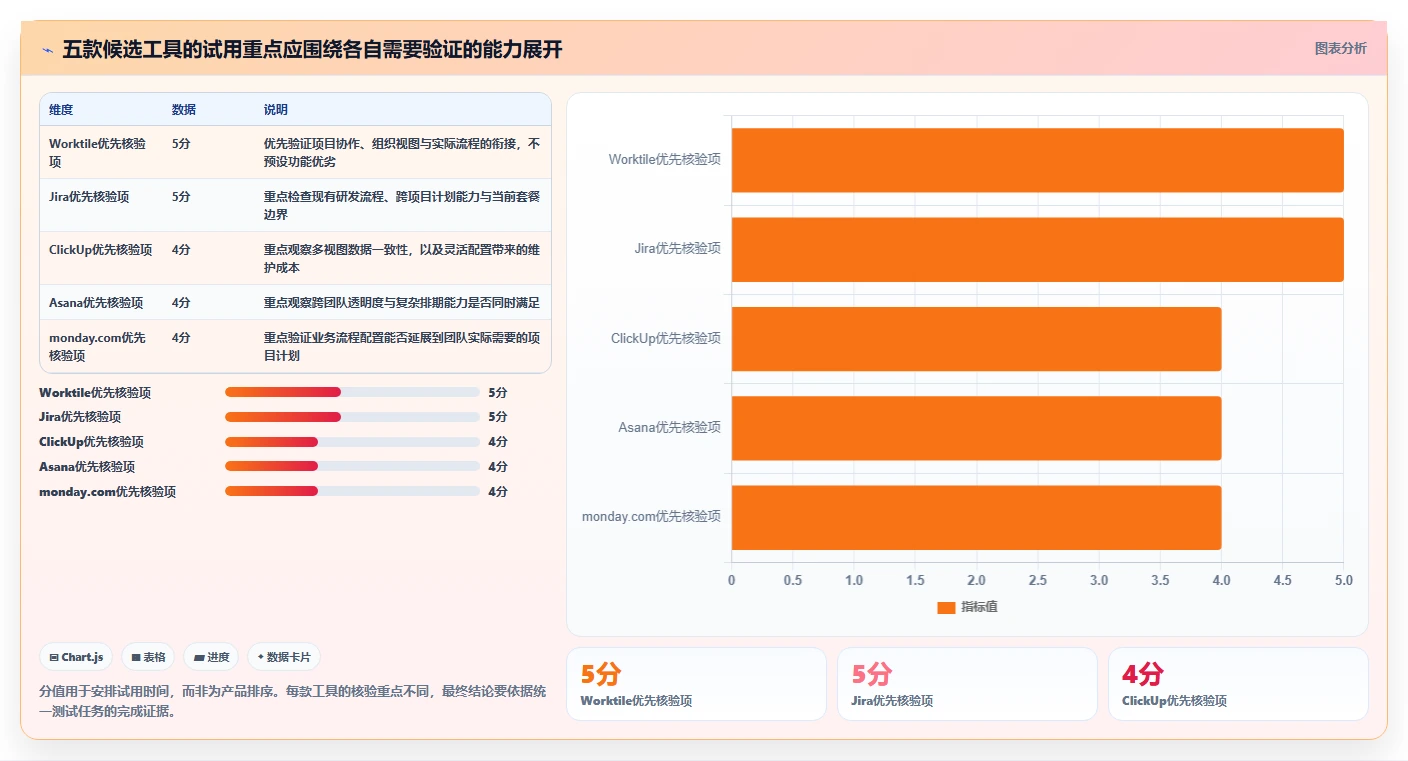1408x761 pixels.
Task: Click the Jira优先核验项 progress list label
Action: coord(80,417)
